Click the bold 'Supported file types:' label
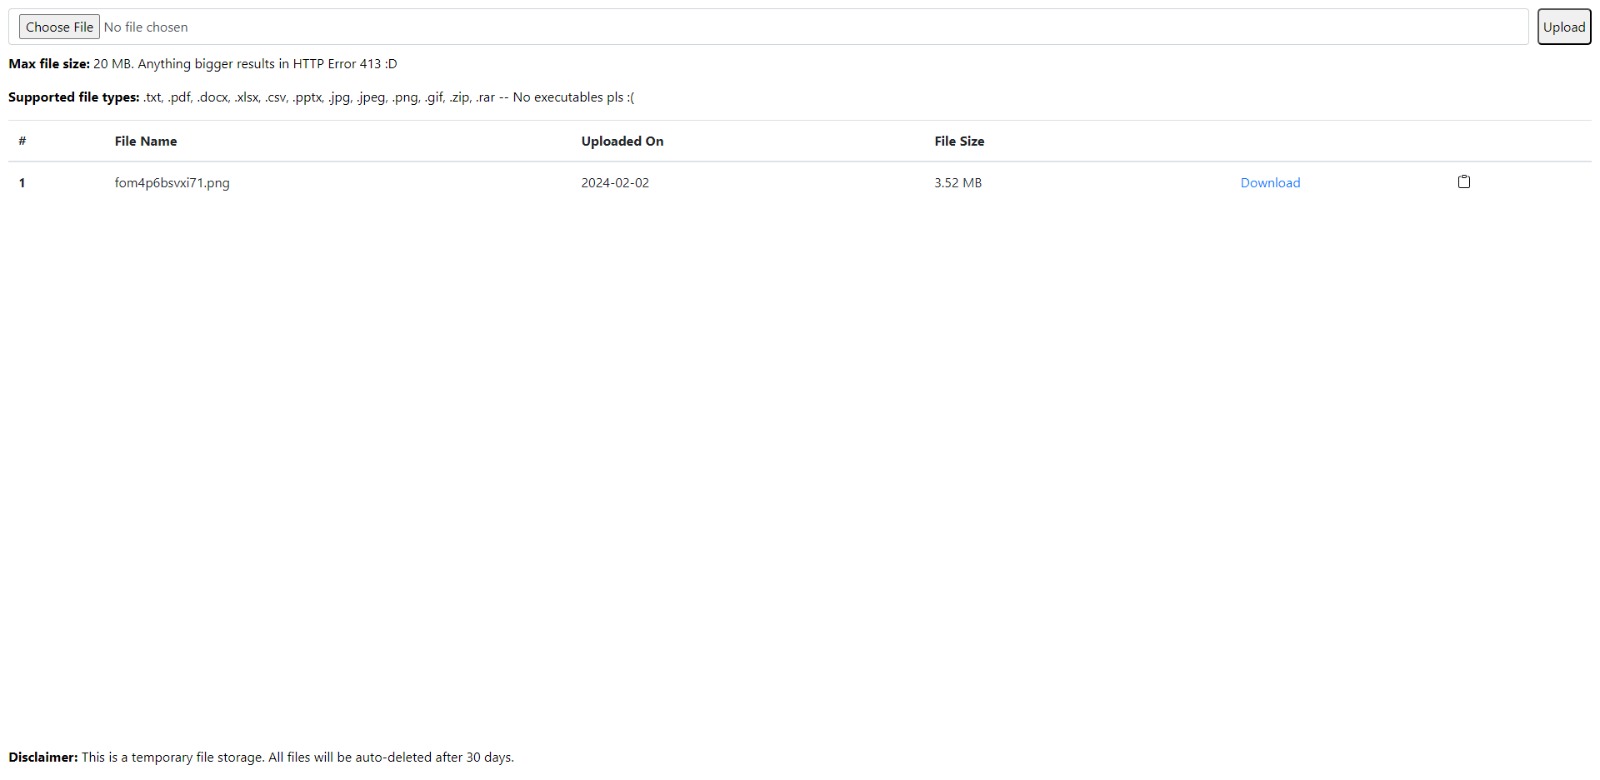The image size is (1600, 780). 74,98
